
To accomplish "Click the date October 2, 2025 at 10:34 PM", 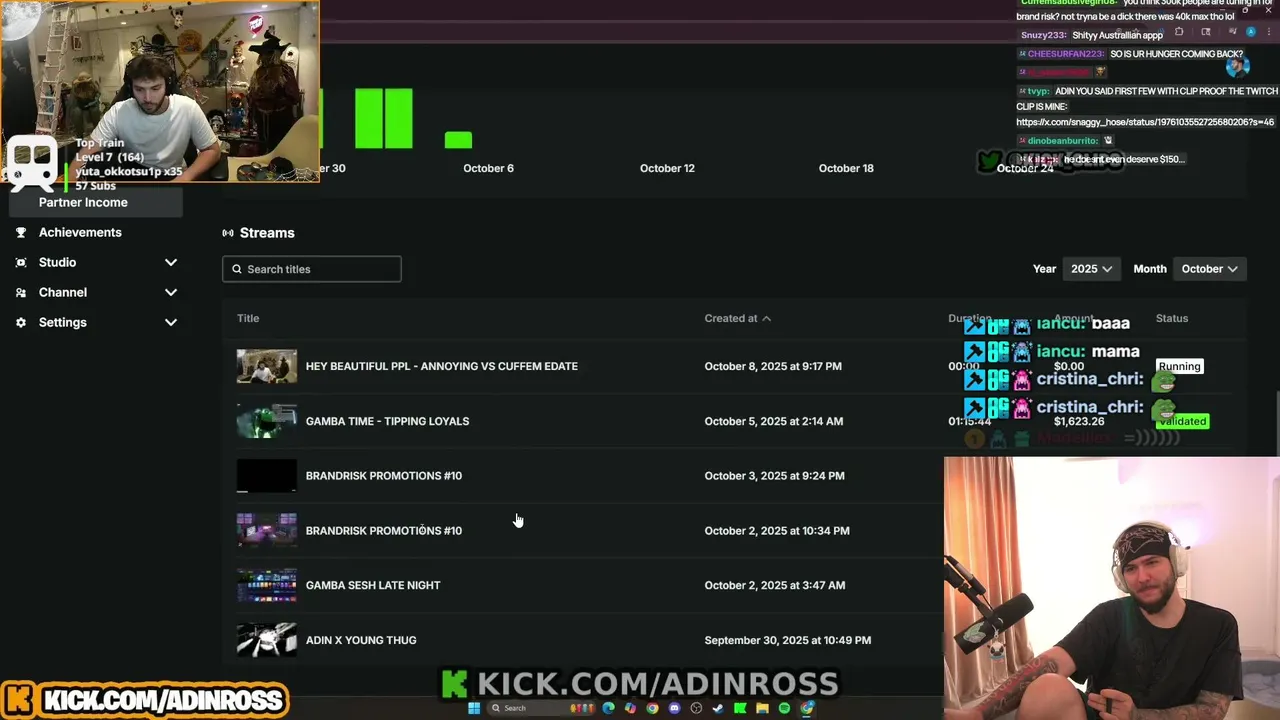I will coord(777,531).
